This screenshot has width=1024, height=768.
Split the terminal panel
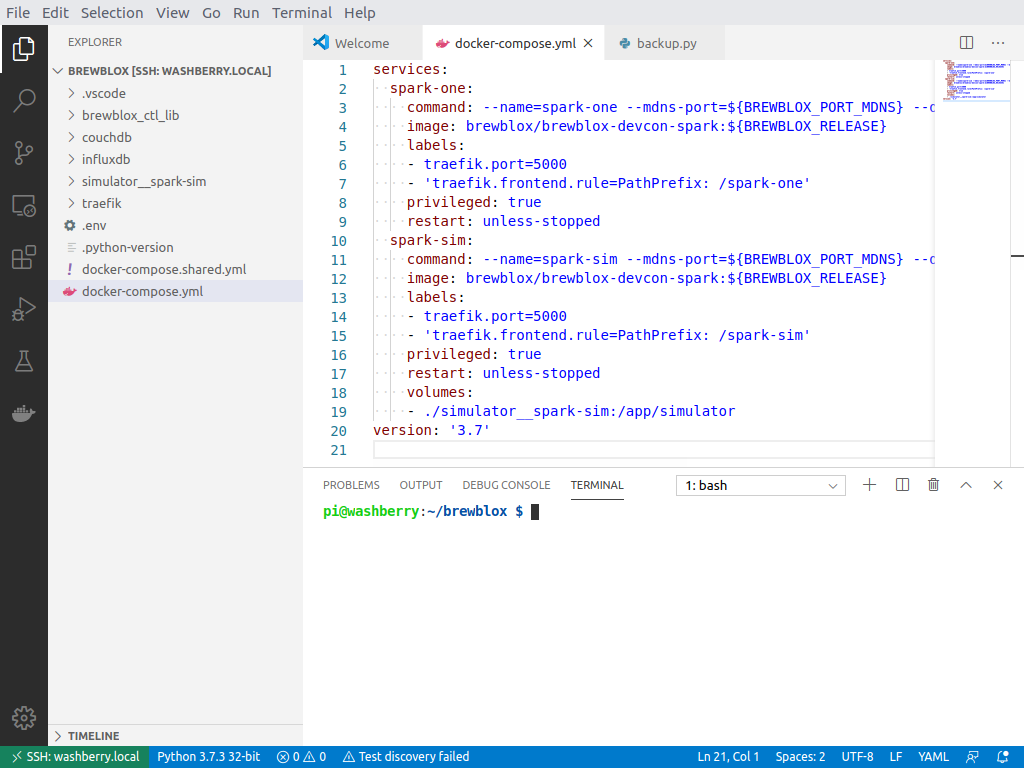pyautogui.click(x=903, y=485)
